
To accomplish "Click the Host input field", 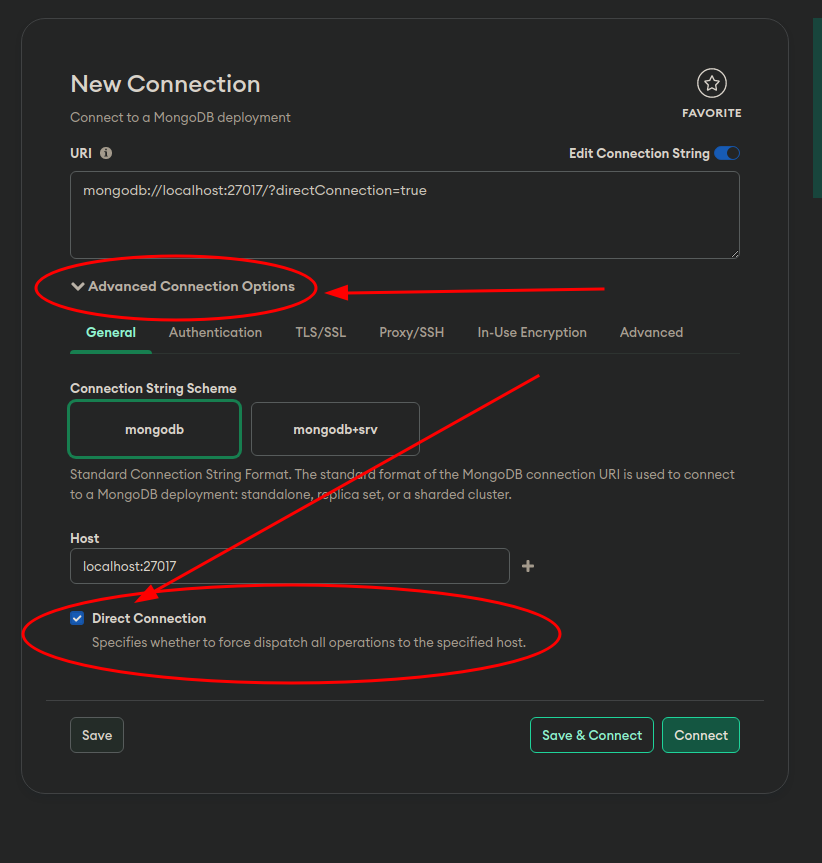I will tap(289, 566).
